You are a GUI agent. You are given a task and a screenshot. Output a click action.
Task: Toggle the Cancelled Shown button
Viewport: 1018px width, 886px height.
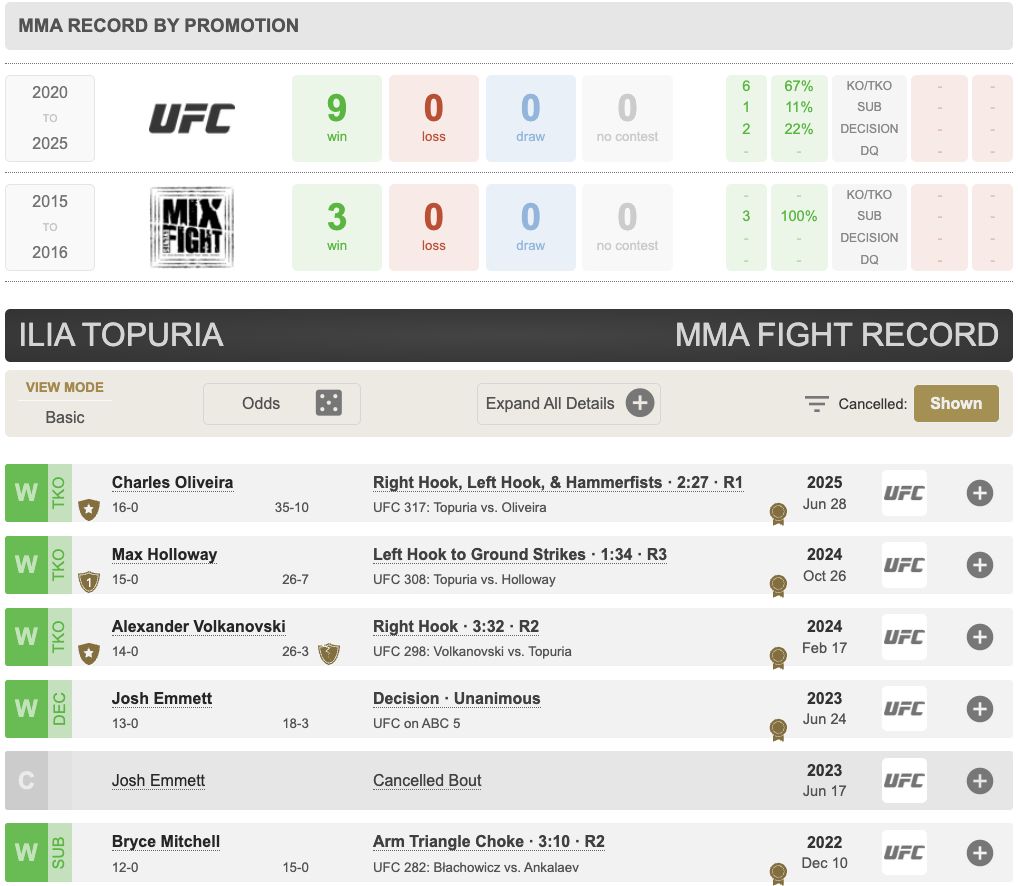click(x=956, y=404)
